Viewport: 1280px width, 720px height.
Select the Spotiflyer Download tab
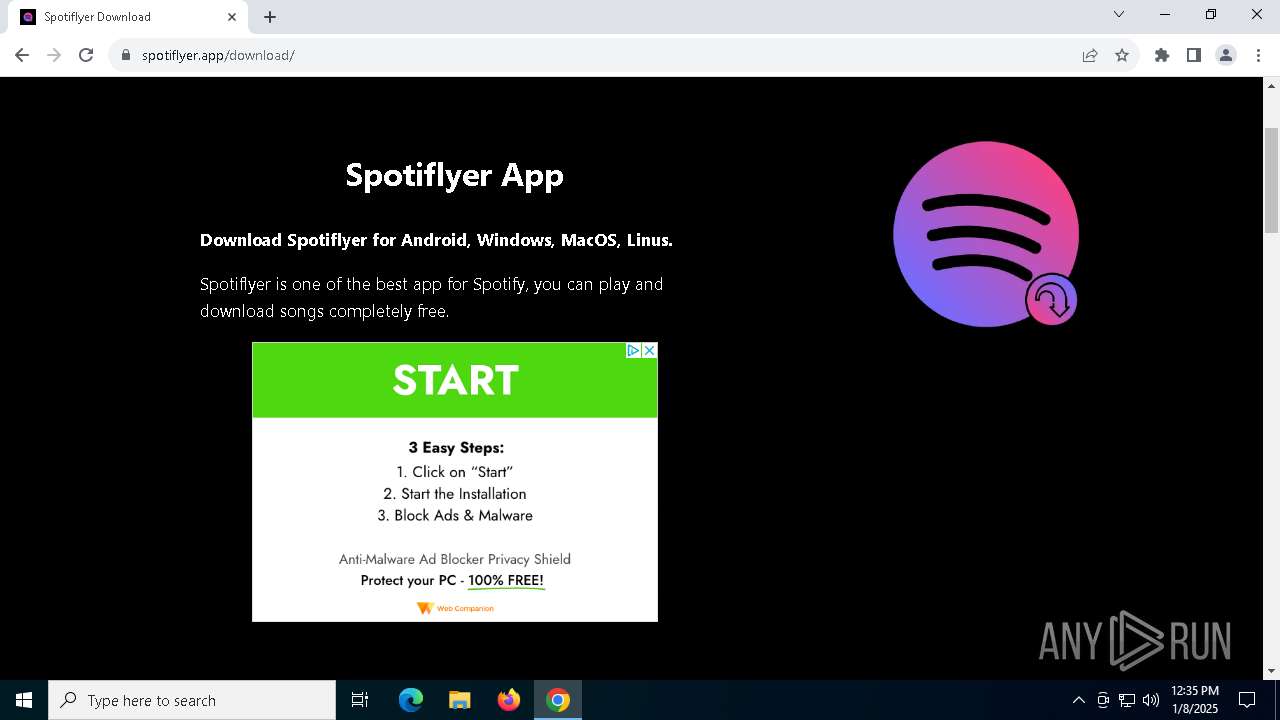(x=130, y=17)
